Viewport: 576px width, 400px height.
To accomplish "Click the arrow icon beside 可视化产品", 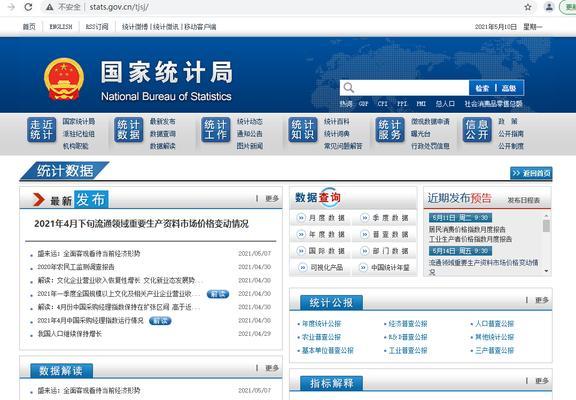I will 303,267.
